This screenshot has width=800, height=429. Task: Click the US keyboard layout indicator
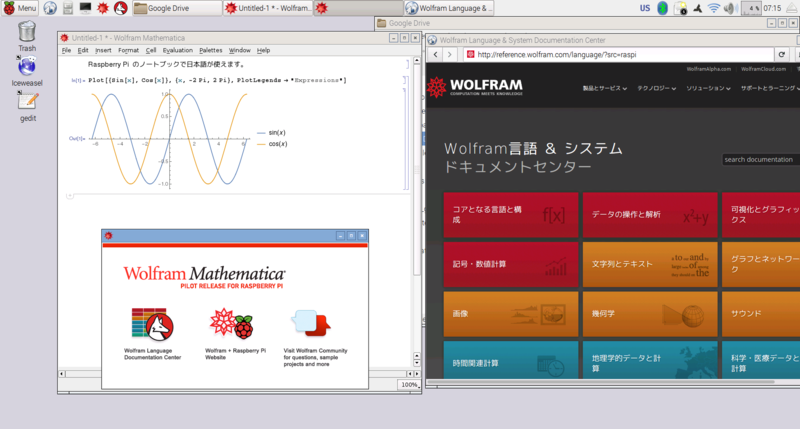point(645,8)
